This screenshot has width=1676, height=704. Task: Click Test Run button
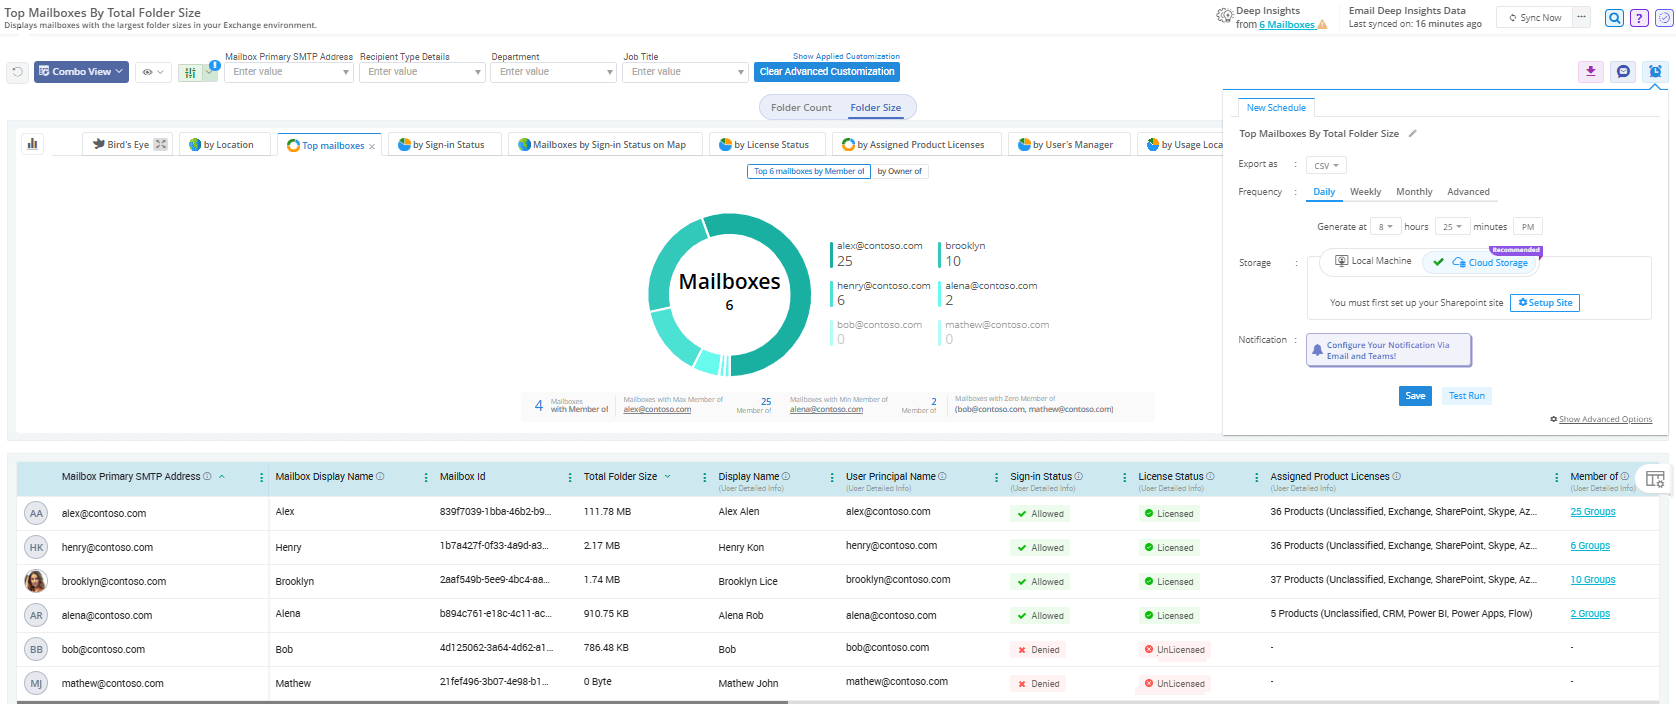(1467, 396)
